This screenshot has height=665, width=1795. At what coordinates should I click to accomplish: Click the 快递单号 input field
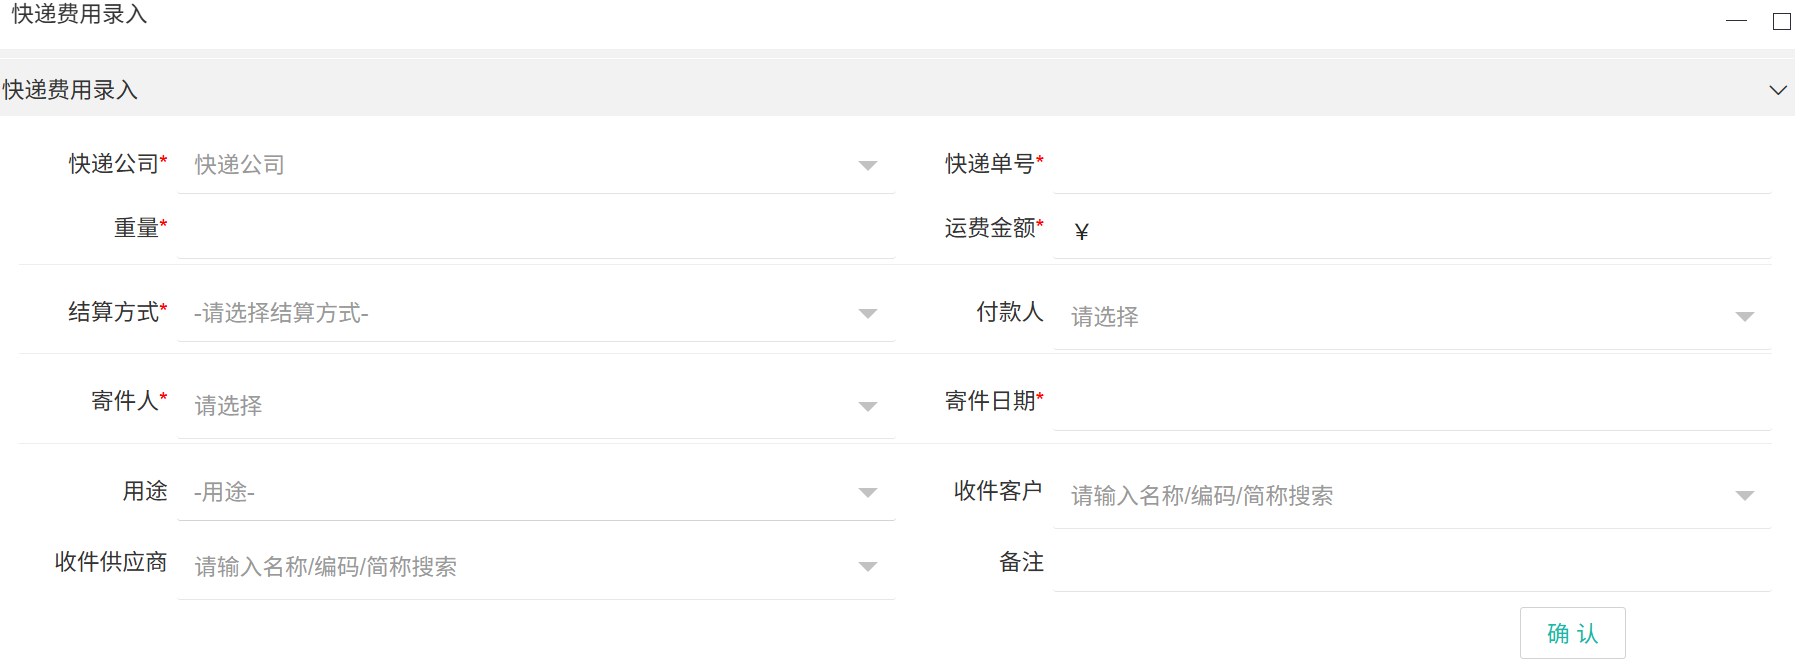point(1410,165)
